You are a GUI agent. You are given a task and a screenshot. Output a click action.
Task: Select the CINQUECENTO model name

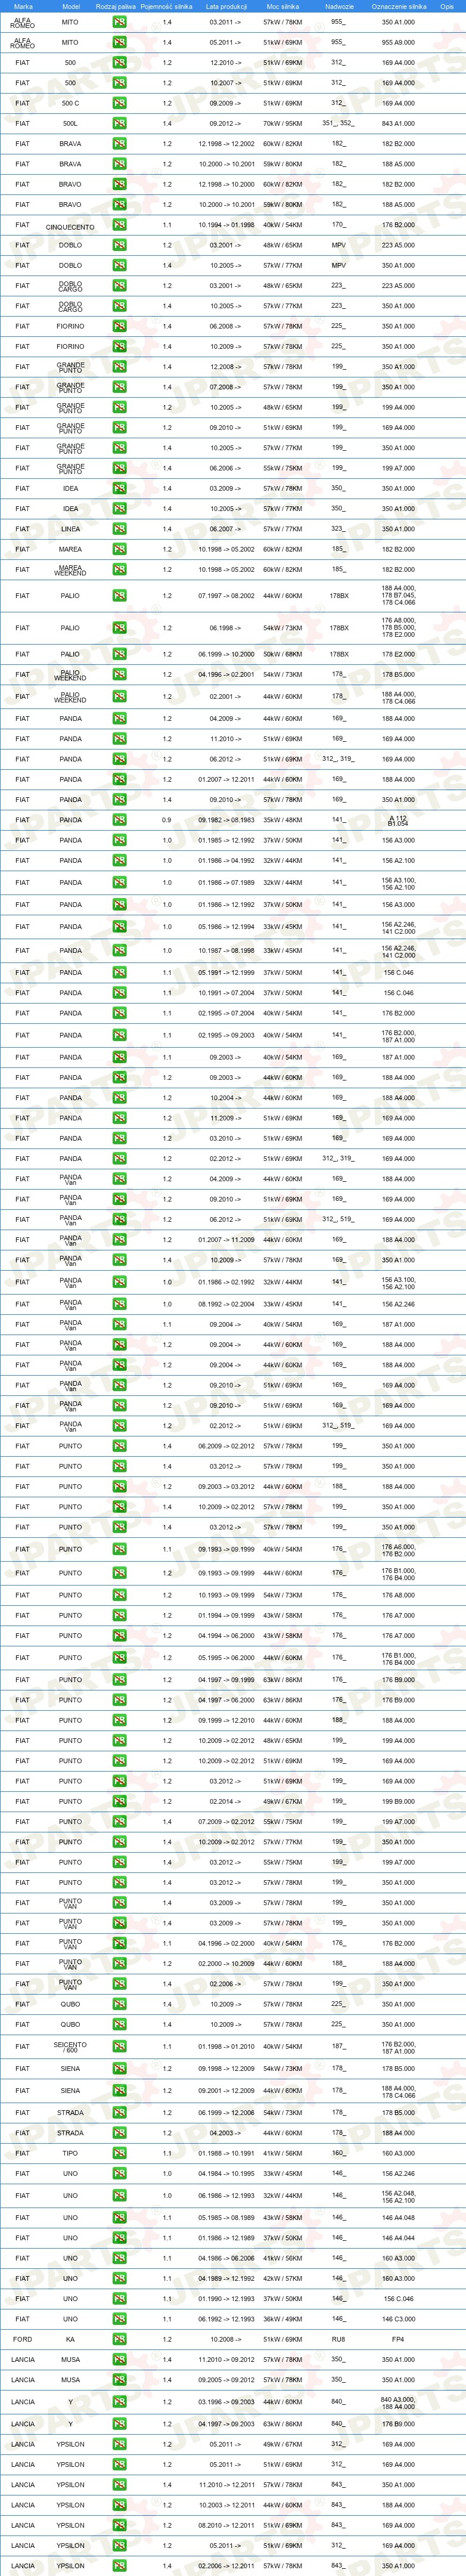[70, 227]
